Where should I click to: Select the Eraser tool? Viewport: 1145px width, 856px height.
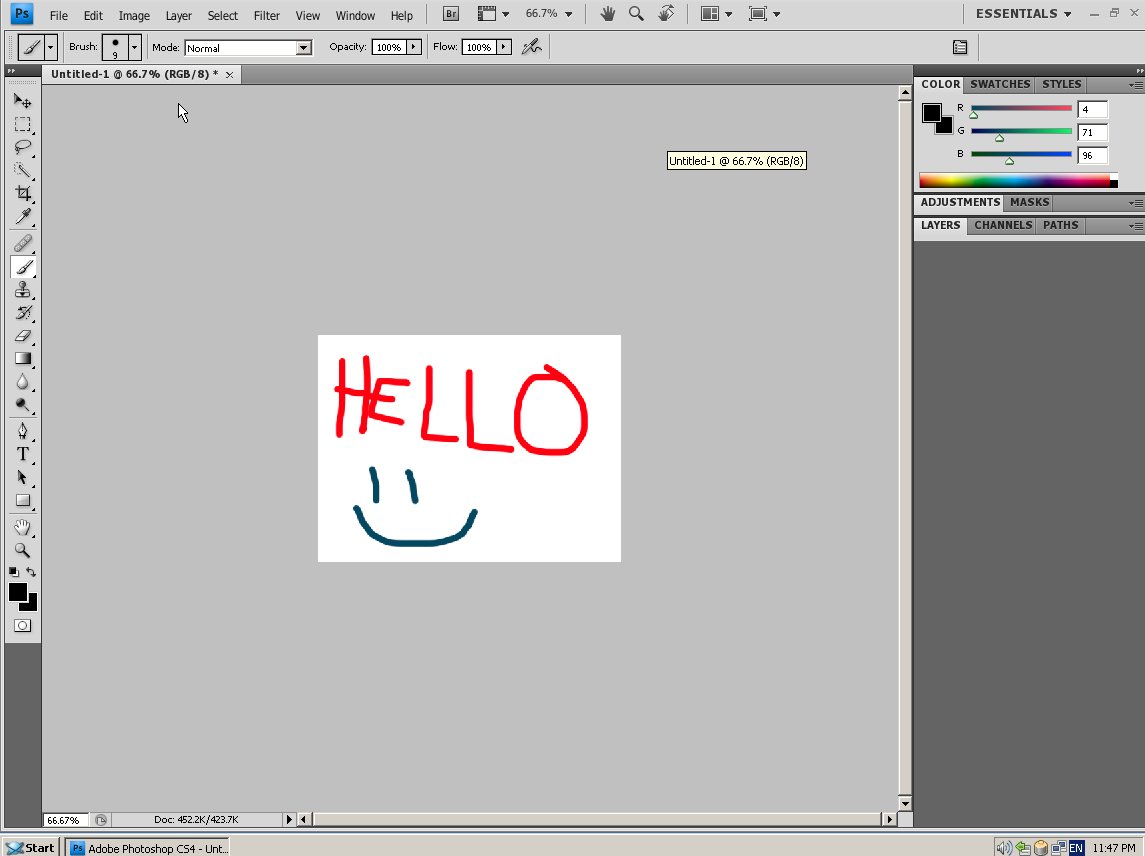click(x=23, y=336)
